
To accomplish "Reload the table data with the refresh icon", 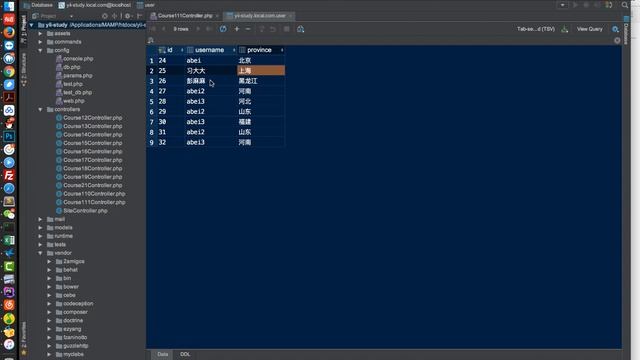I will coord(223,29).
